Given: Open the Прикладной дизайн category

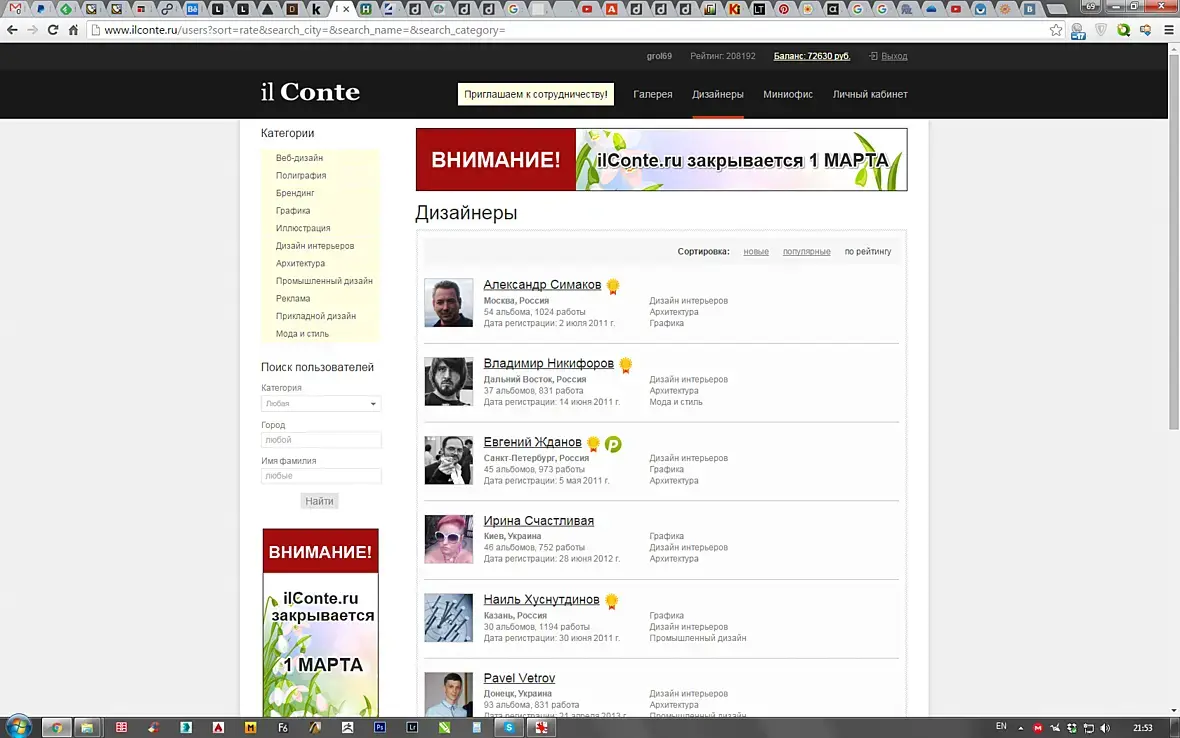Looking at the screenshot, I should [x=315, y=316].
